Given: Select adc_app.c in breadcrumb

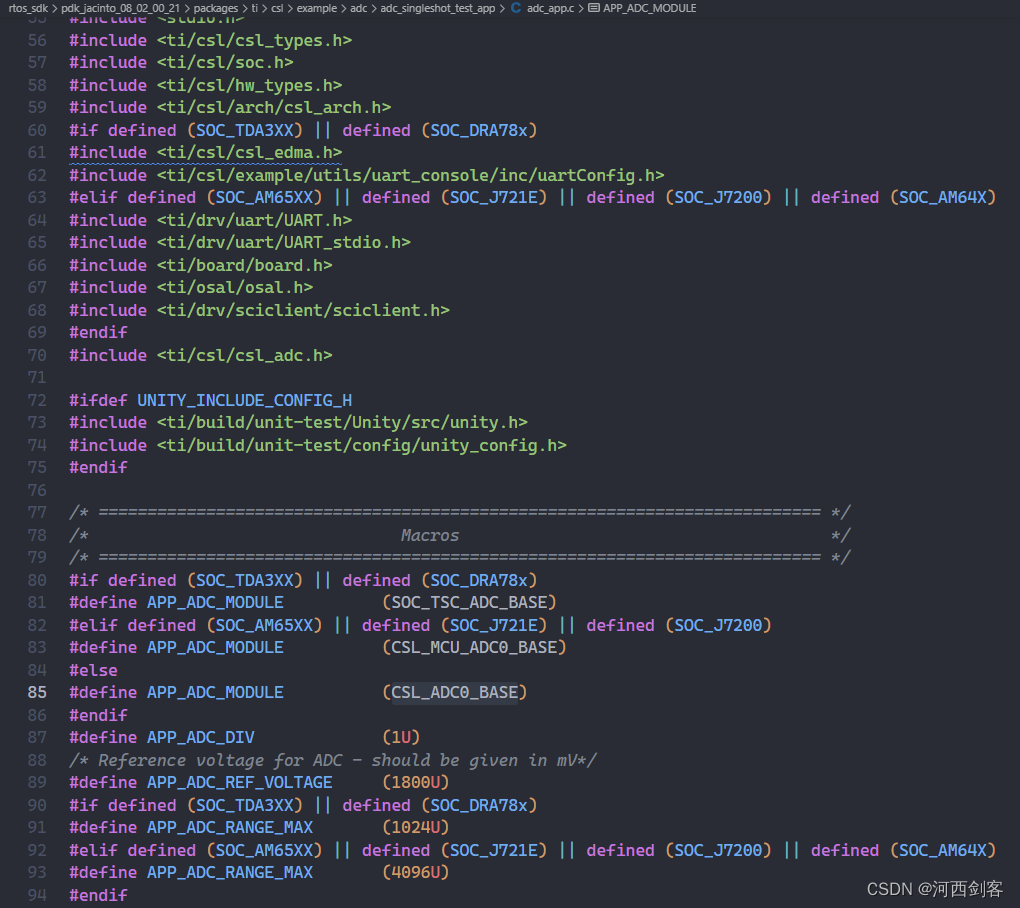Looking at the screenshot, I should click(x=550, y=8).
